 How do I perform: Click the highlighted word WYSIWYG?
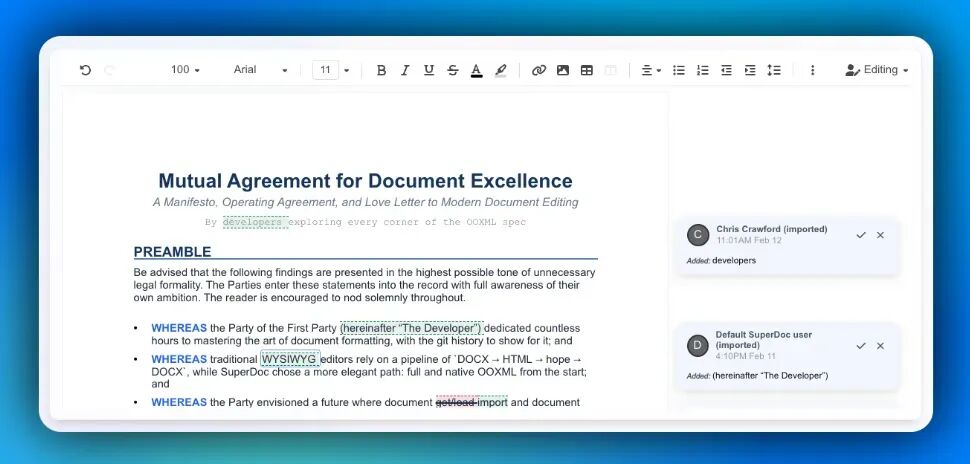coord(290,359)
